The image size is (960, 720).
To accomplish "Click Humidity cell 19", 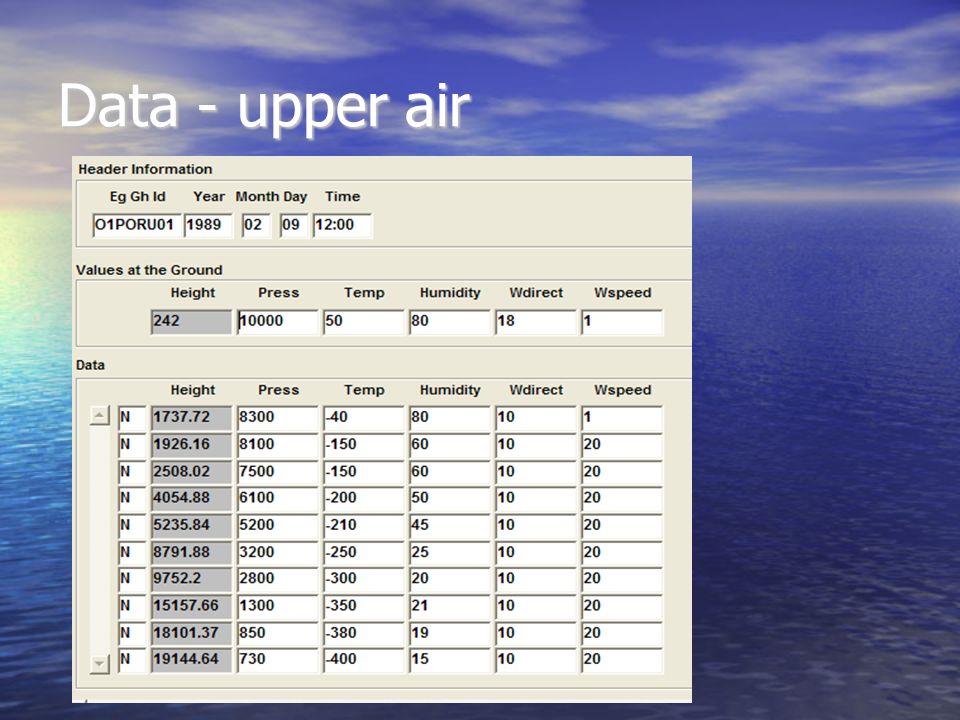I will coord(450,633).
